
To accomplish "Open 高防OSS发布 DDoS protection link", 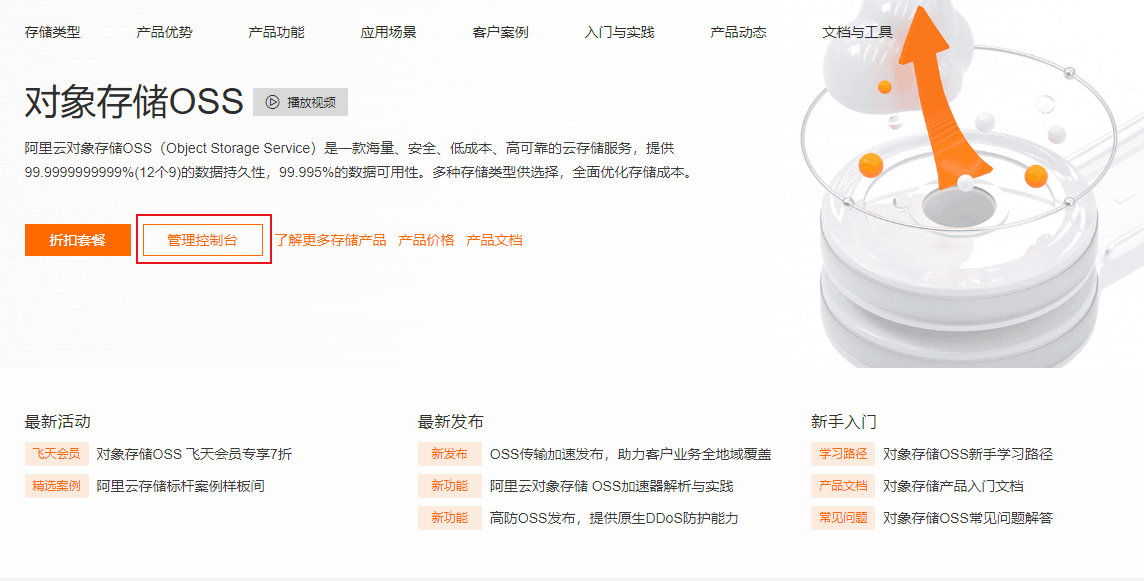I will [614, 518].
